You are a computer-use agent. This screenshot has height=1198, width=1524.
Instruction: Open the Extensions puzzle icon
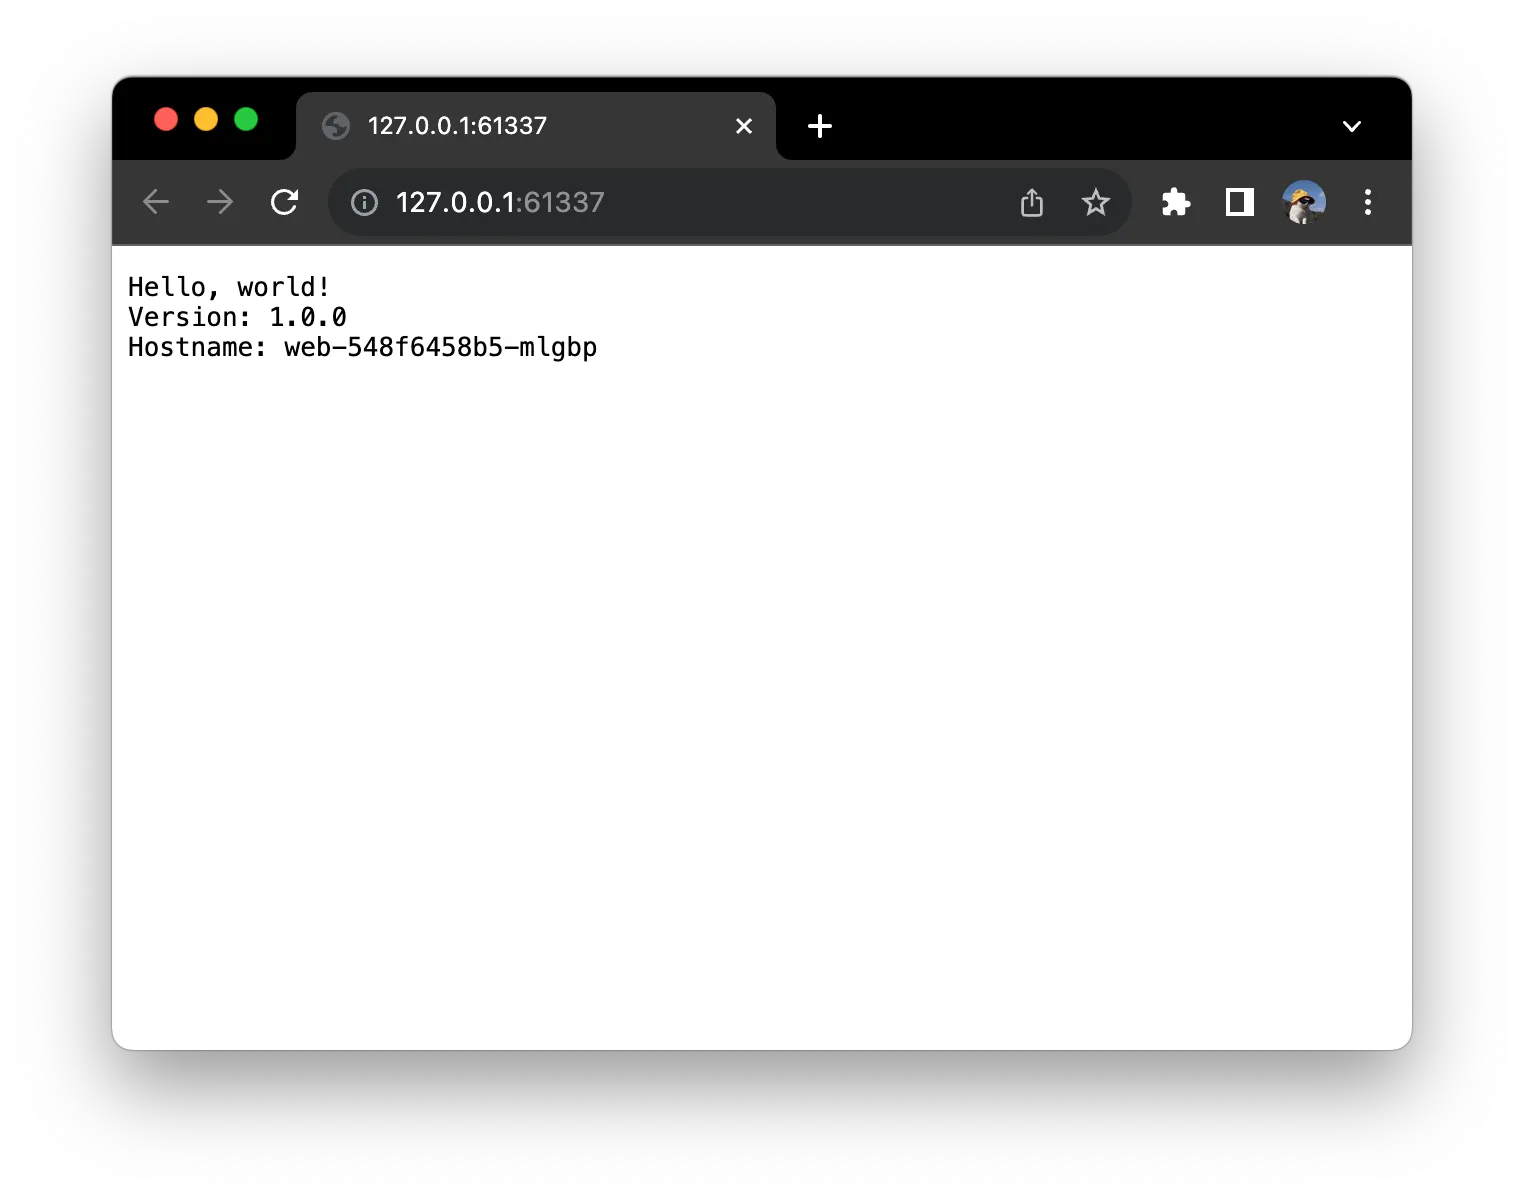coord(1176,202)
